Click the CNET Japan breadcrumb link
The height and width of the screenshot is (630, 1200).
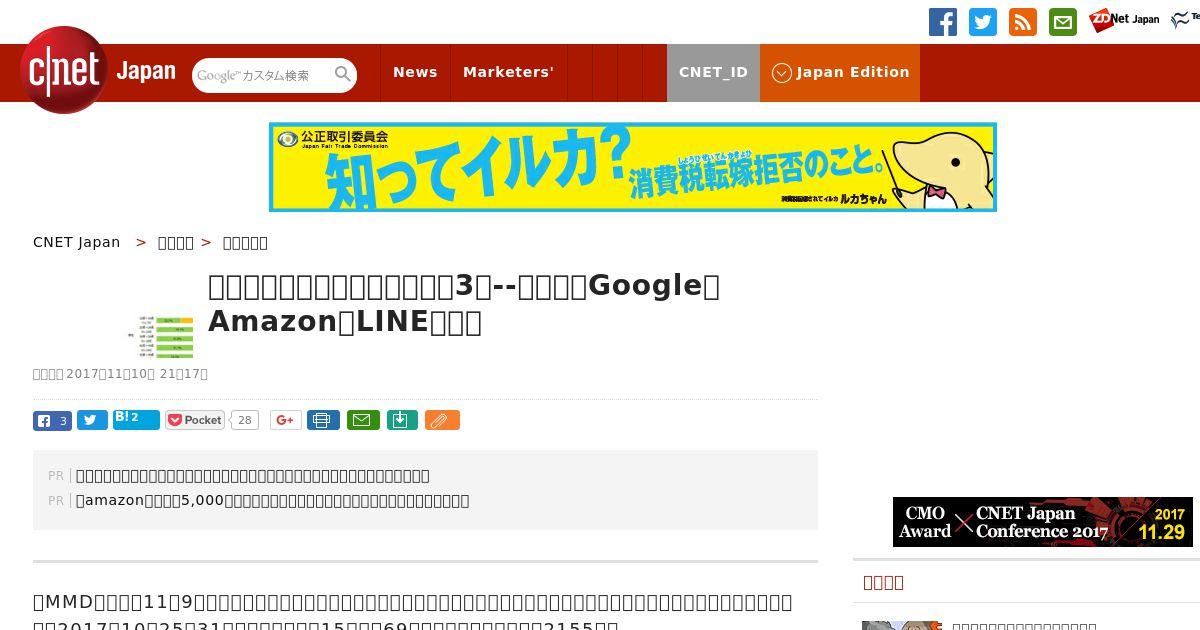[x=77, y=242]
